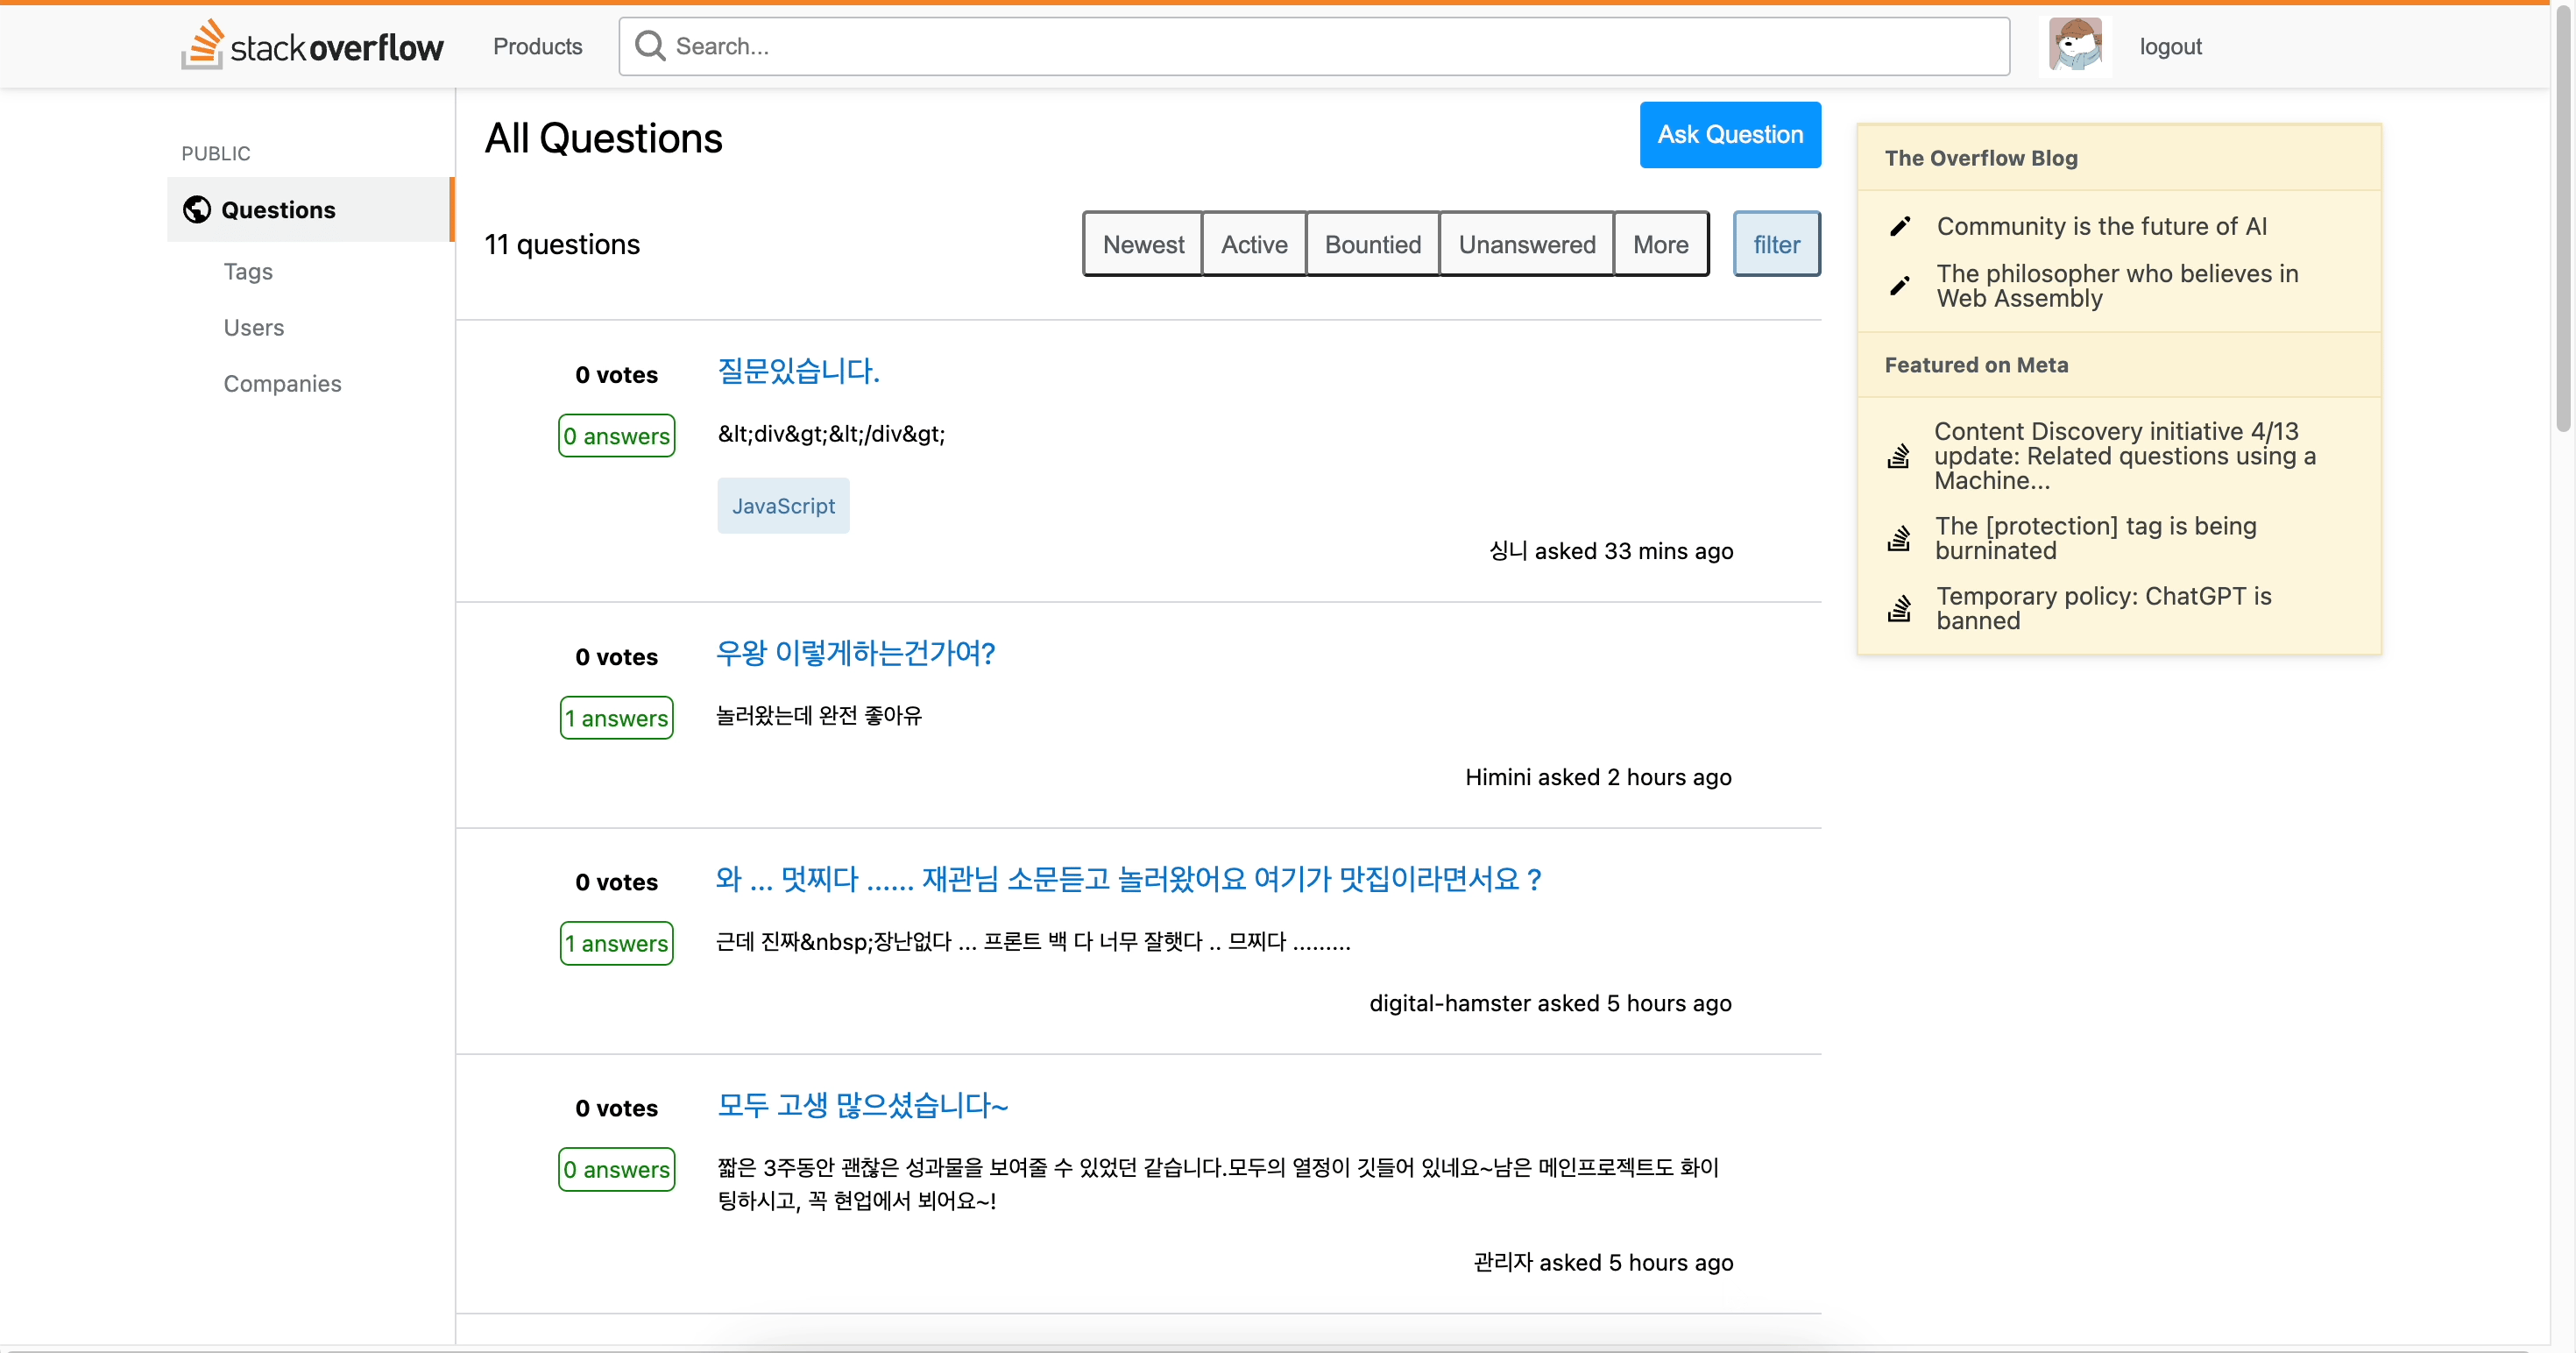Select the Unanswered sort tab
The width and height of the screenshot is (2576, 1353).
1526,244
